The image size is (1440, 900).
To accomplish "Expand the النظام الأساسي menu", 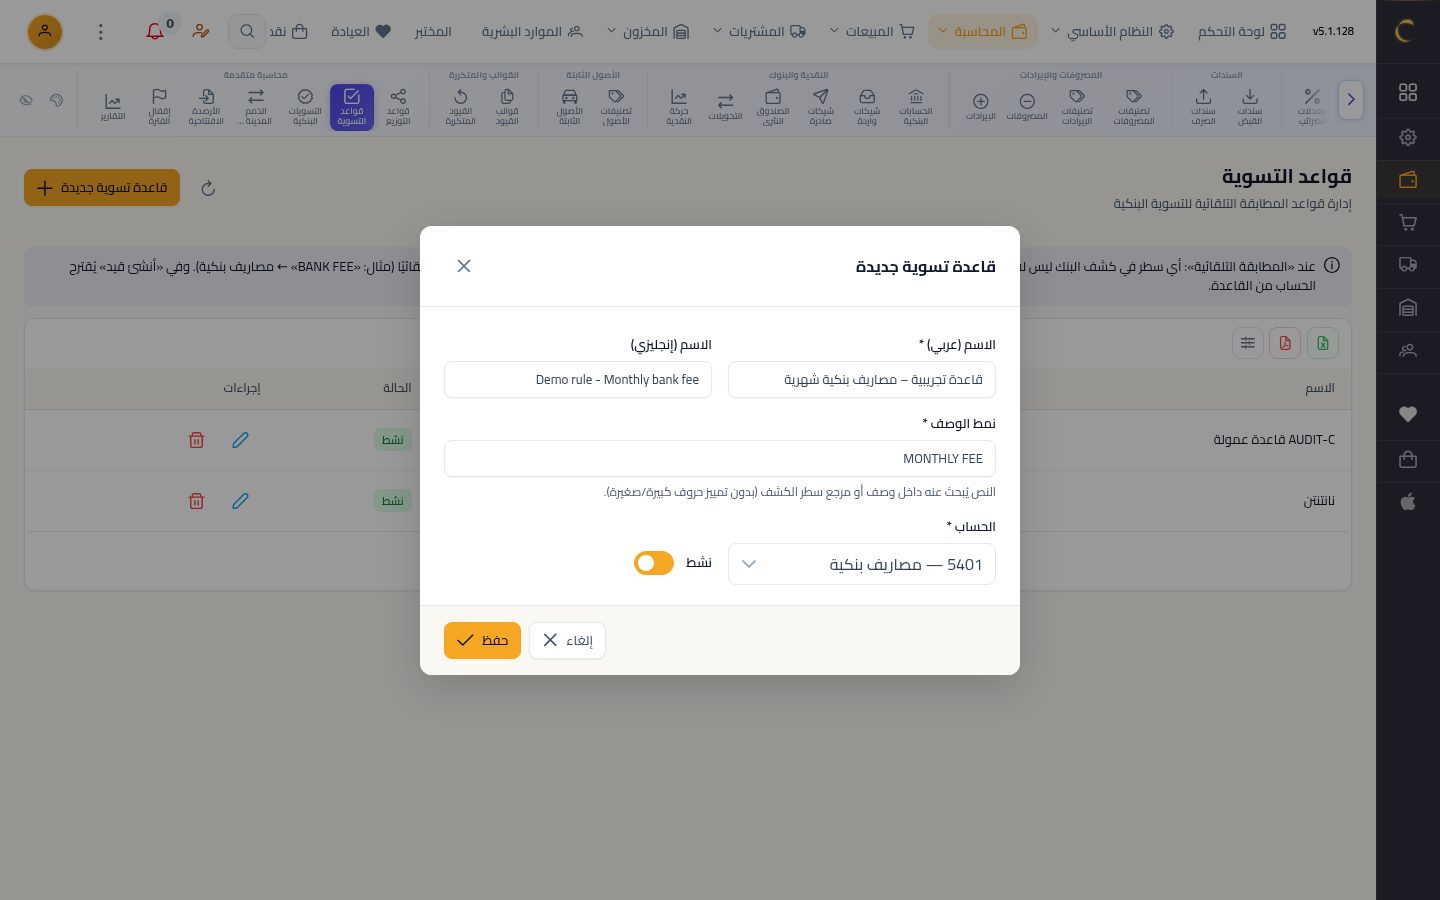I will [1112, 32].
